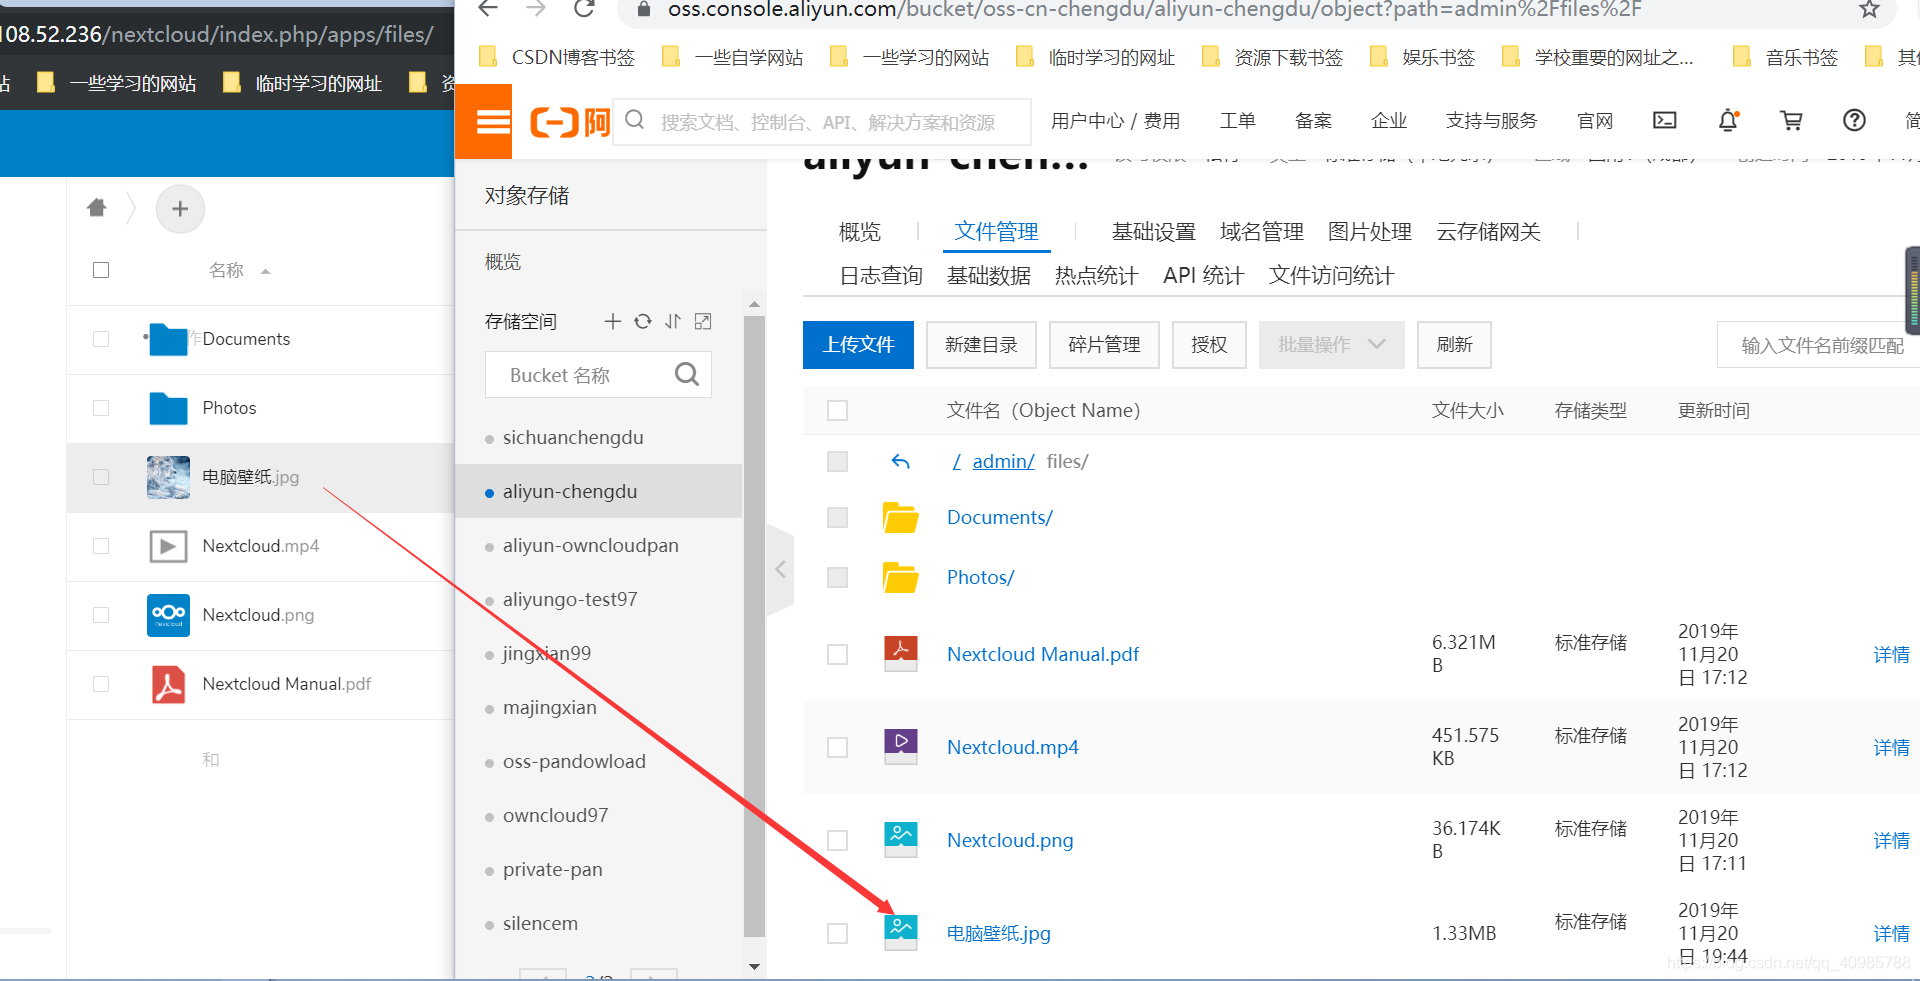
Task: Collapse the sidebar with the left chevron
Action: tap(781, 570)
